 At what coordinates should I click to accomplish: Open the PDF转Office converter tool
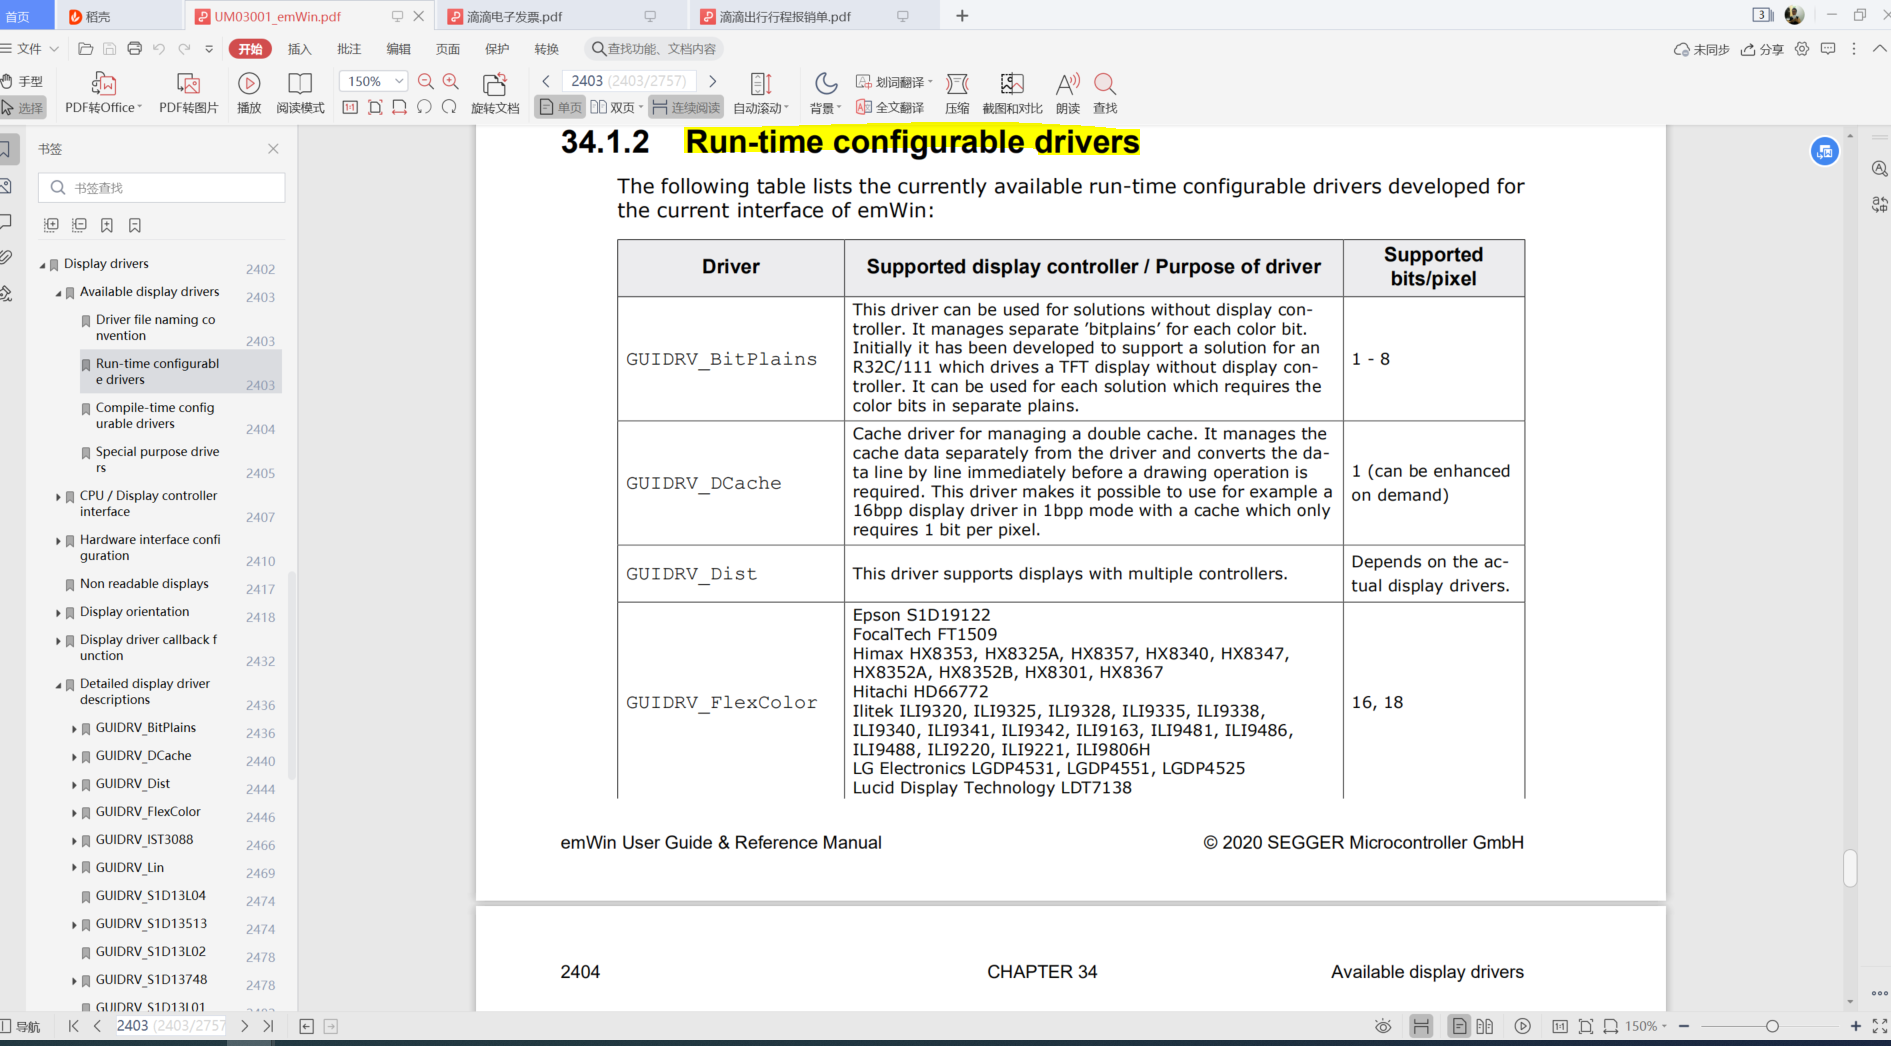103,93
